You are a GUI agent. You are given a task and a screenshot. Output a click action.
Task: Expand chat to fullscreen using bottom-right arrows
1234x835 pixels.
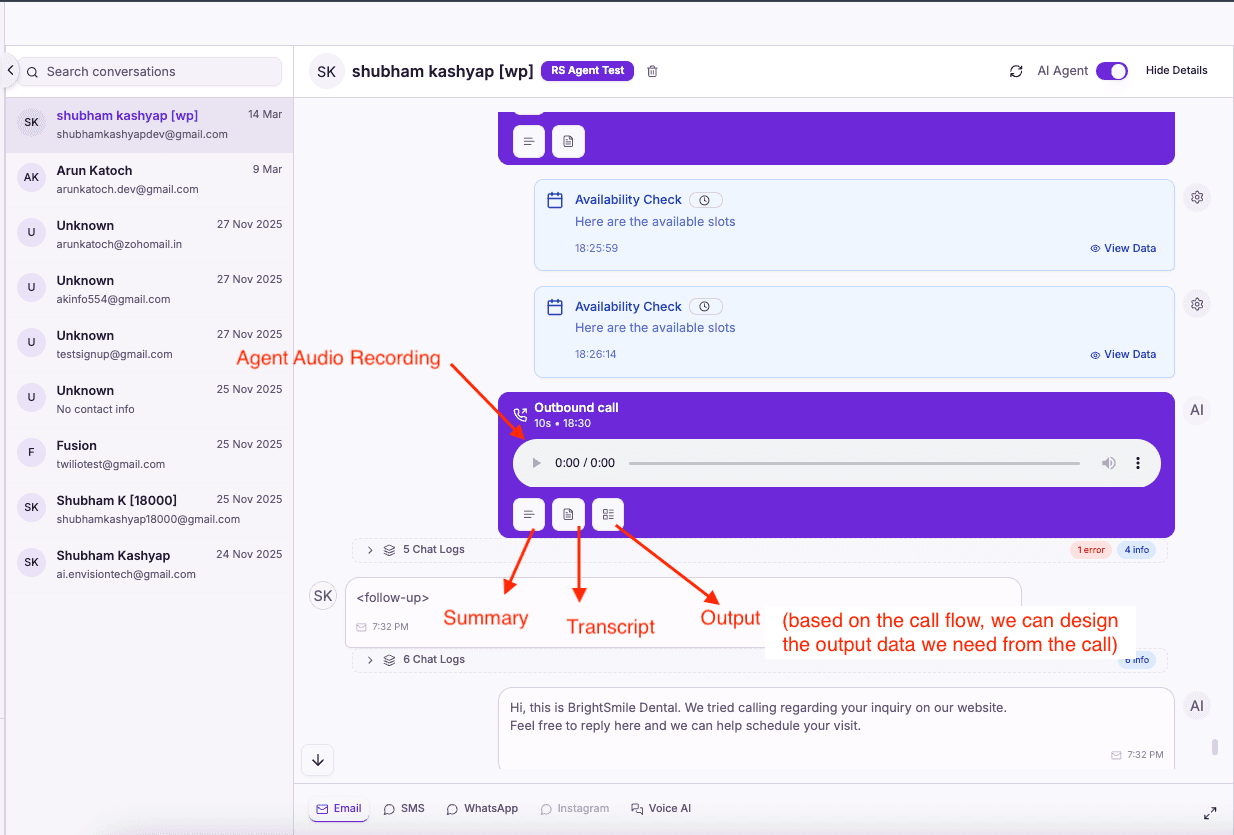1210,813
